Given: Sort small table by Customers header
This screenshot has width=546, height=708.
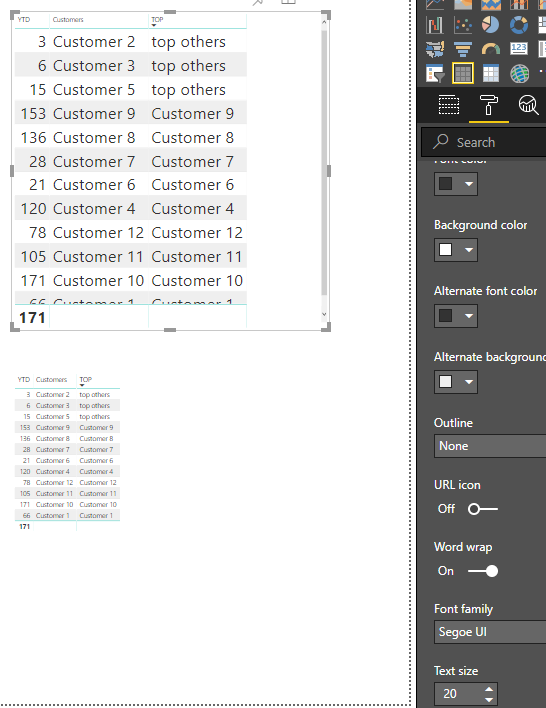Looking at the screenshot, I should (x=51, y=379).
